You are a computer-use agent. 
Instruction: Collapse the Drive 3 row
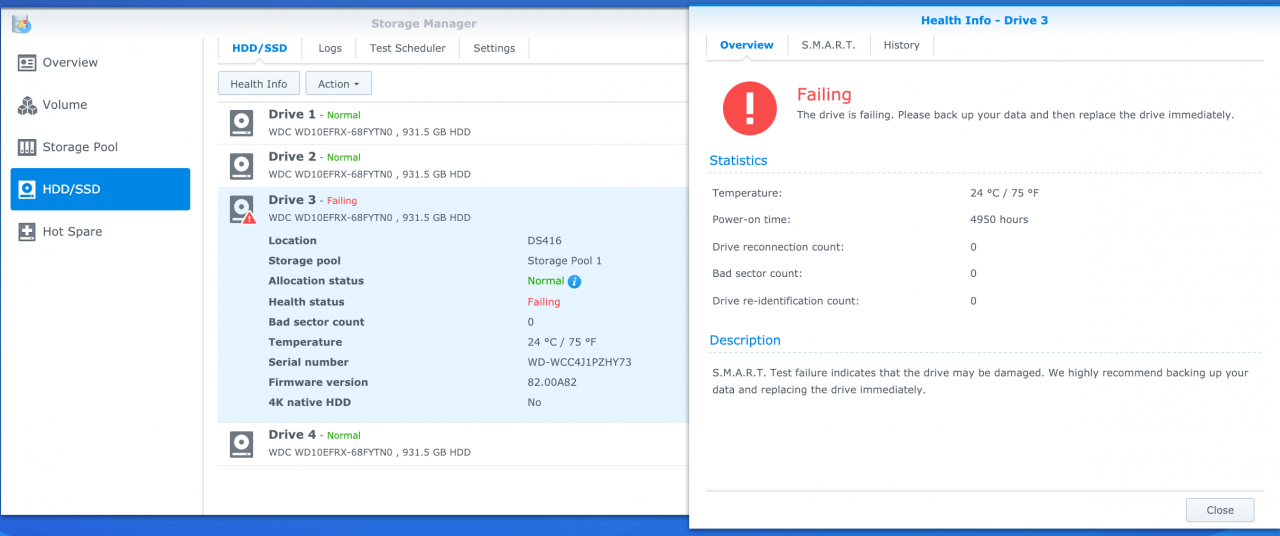(453, 208)
